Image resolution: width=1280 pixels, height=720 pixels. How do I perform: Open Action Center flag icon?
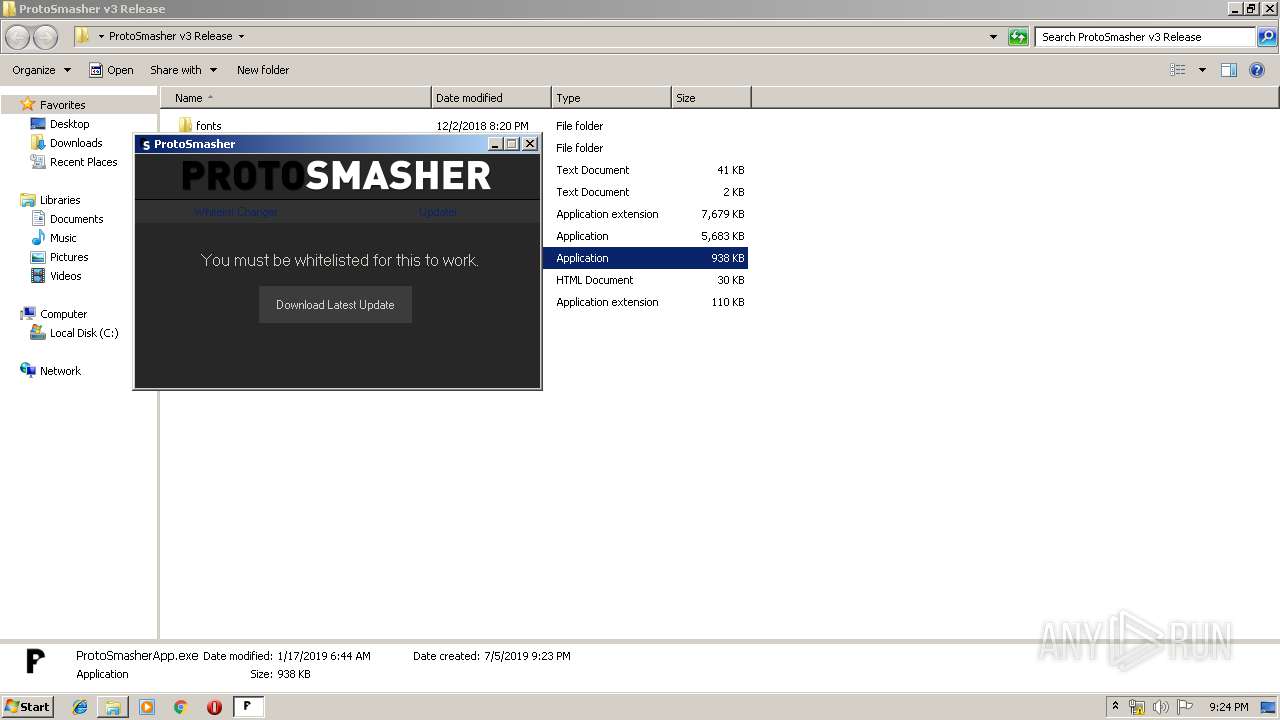1185,707
